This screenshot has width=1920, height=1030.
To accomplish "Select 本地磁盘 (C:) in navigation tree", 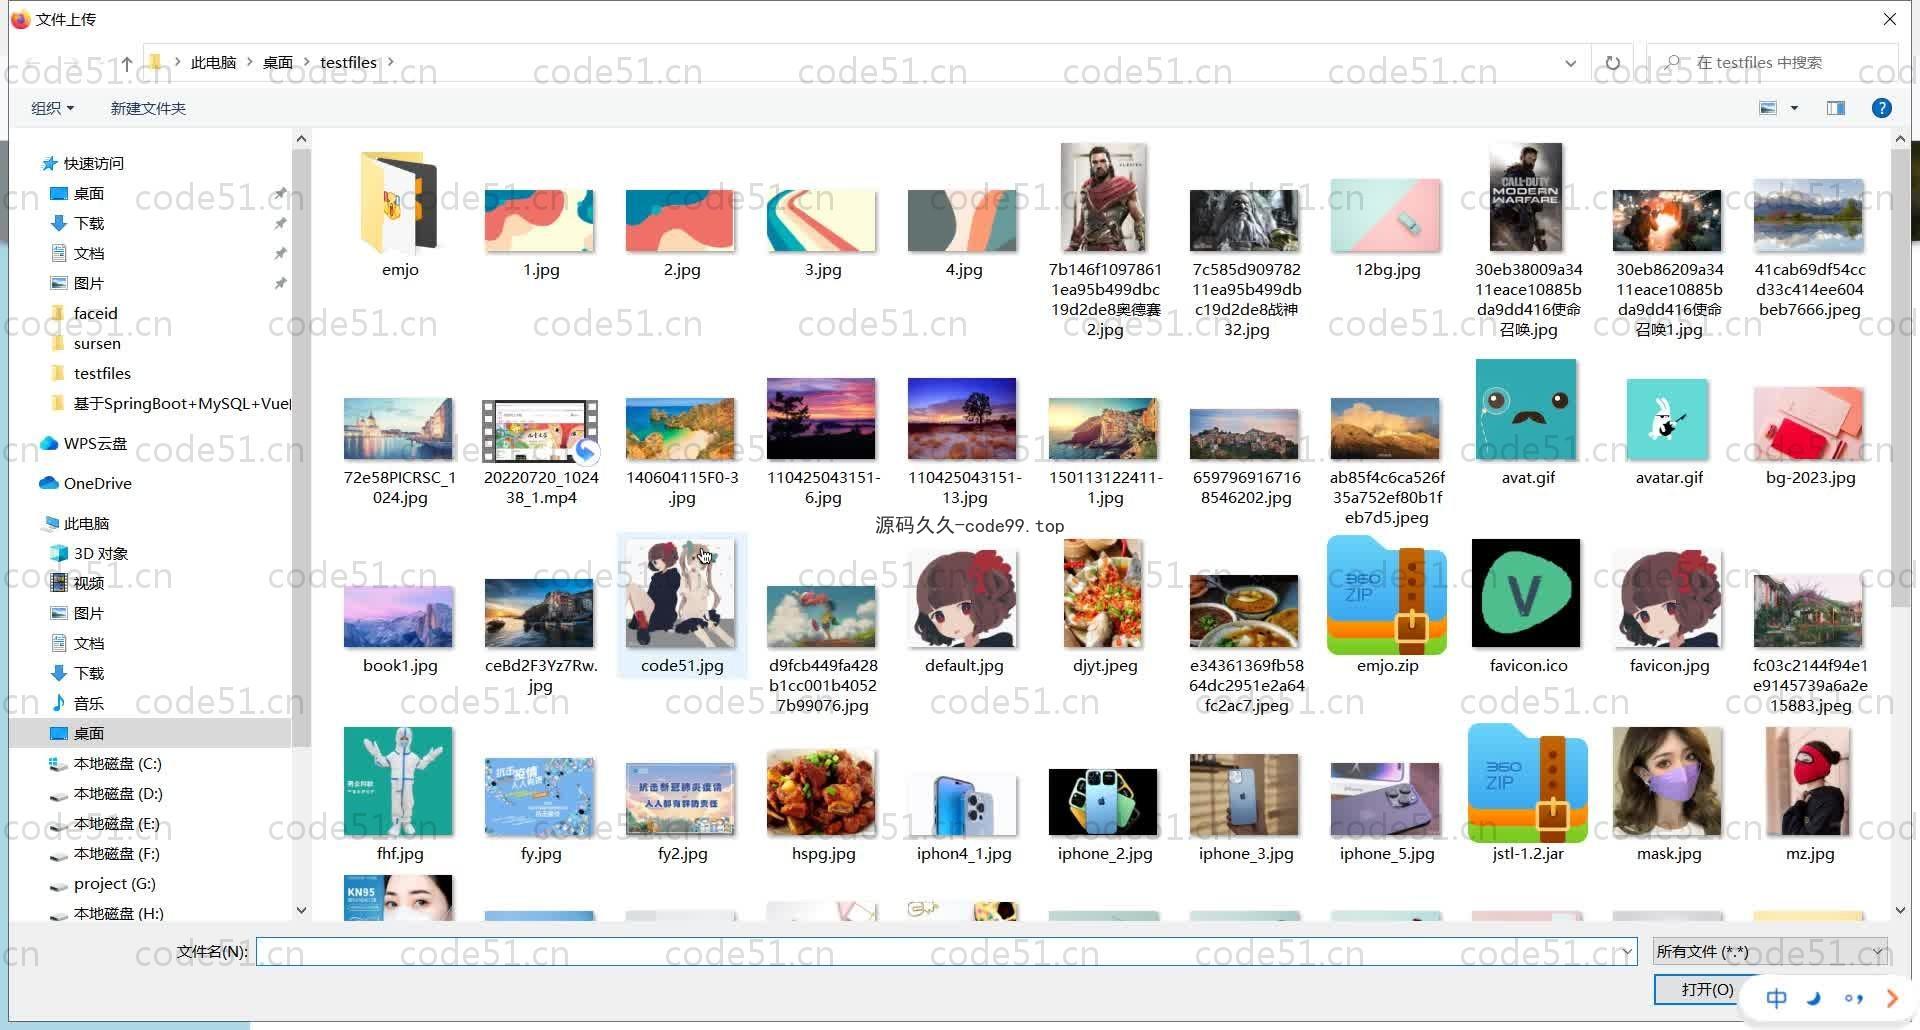I will click(117, 764).
